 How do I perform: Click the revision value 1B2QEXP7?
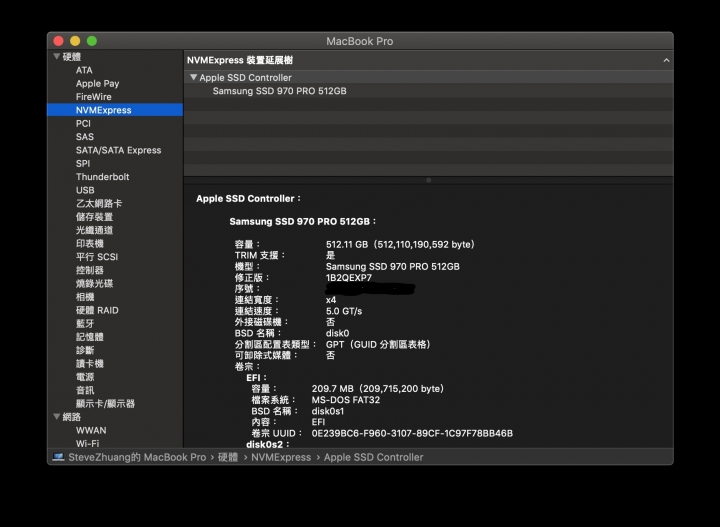pos(349,277)
